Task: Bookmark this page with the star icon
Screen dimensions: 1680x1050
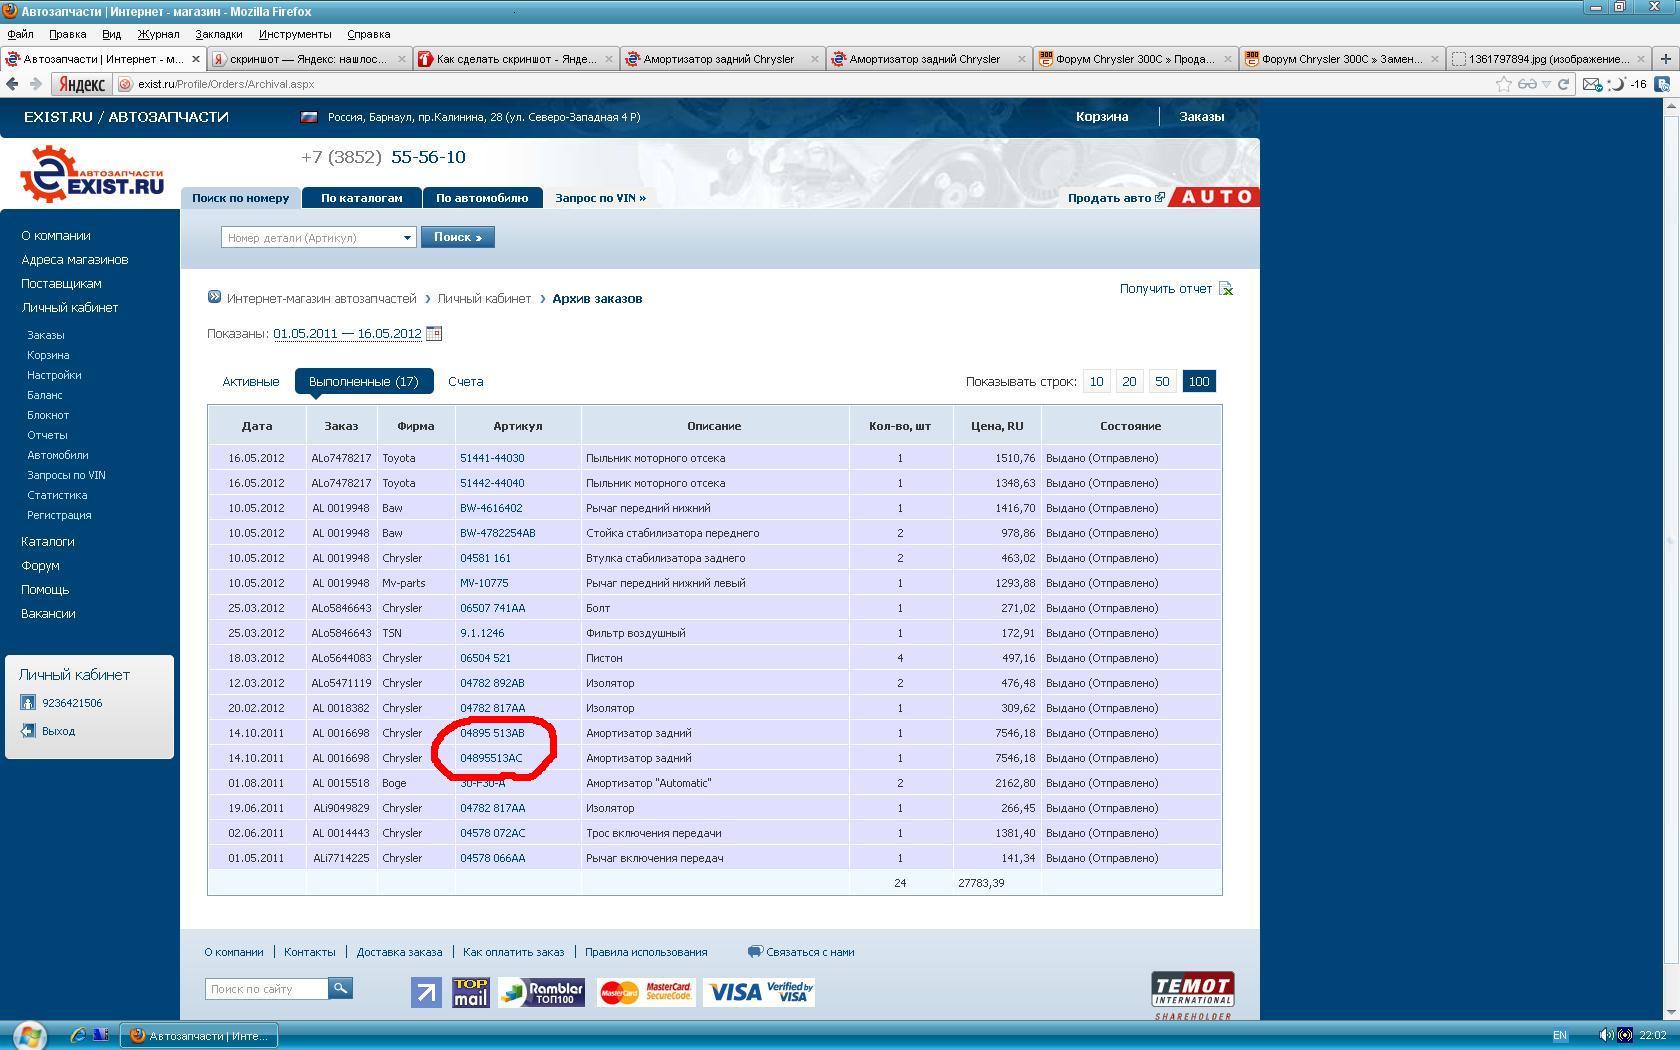Action: [x=1503, y=84]
